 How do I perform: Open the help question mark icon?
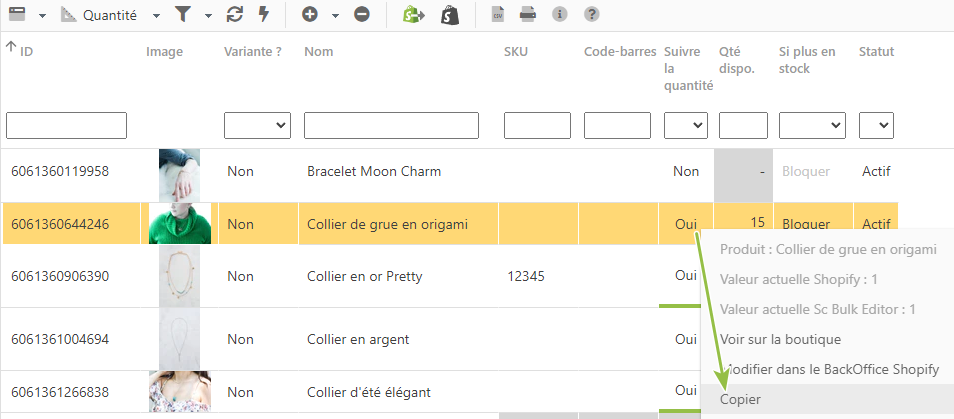[591, 15]
